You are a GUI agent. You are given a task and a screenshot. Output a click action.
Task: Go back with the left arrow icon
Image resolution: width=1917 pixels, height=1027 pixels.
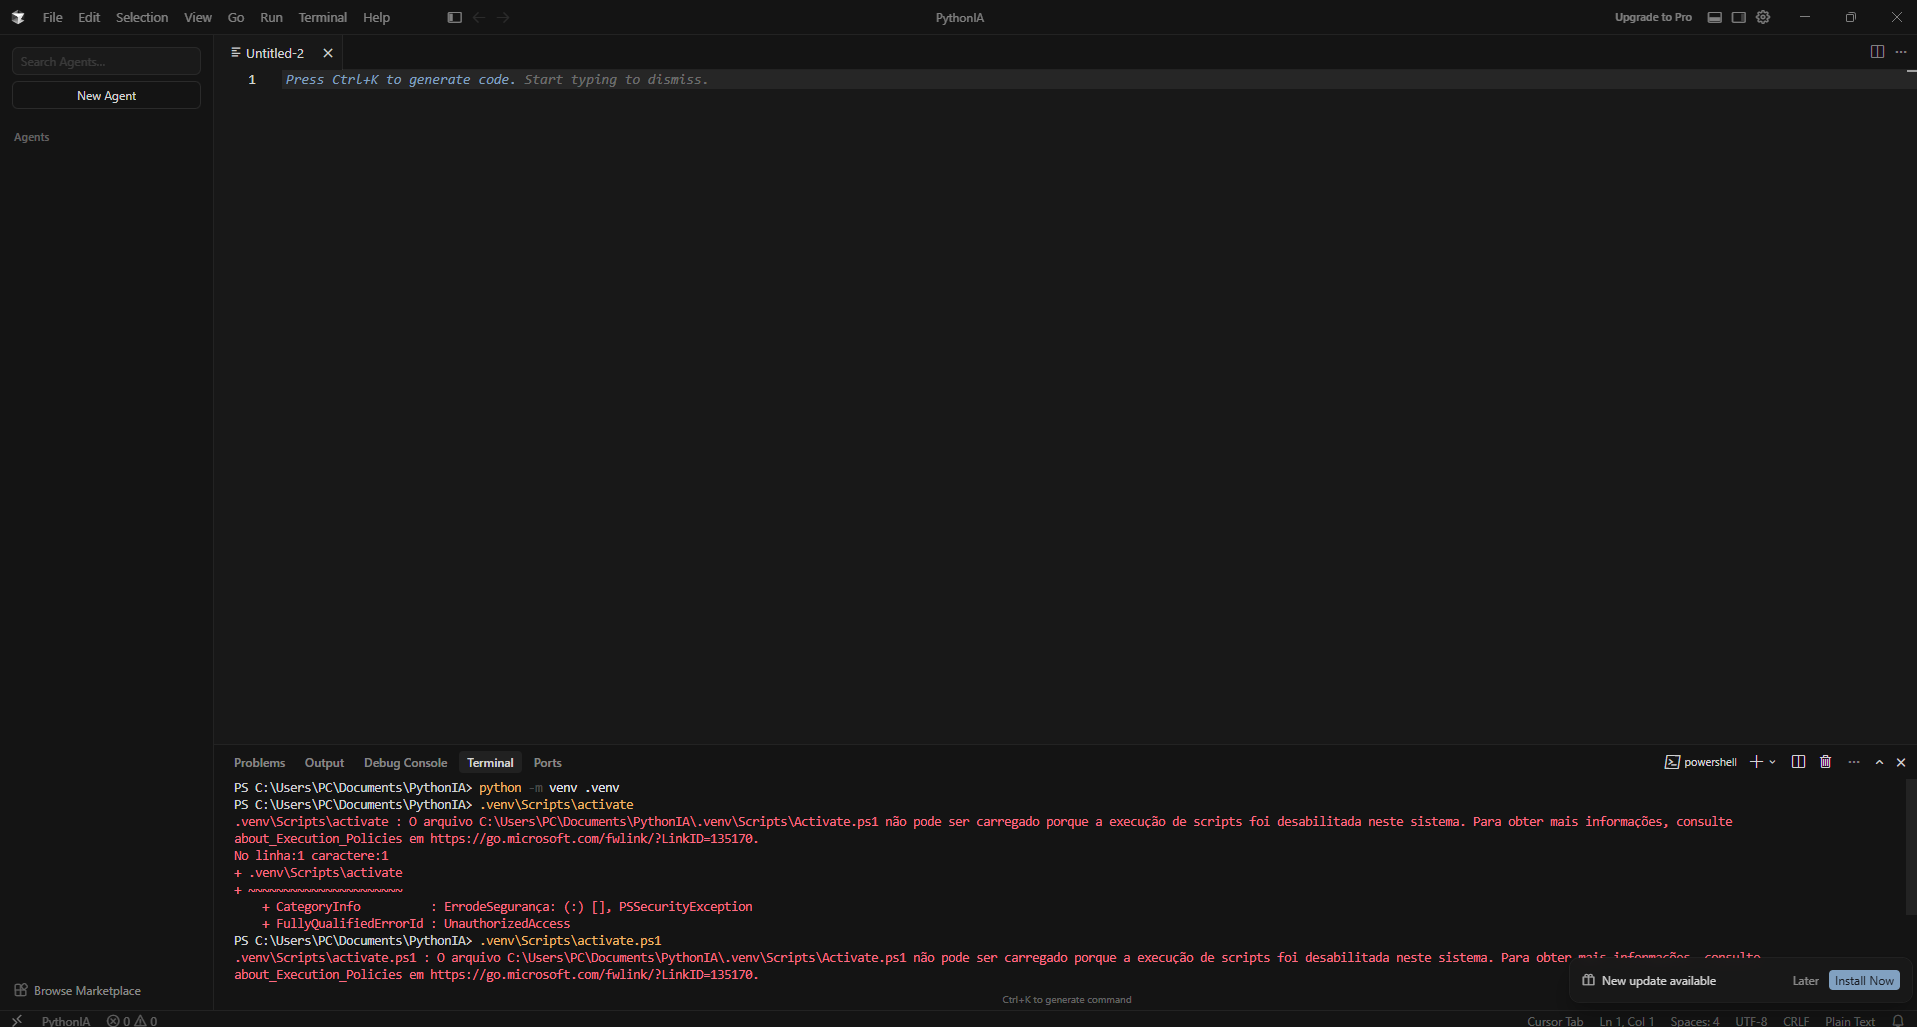tap(479, 17)
